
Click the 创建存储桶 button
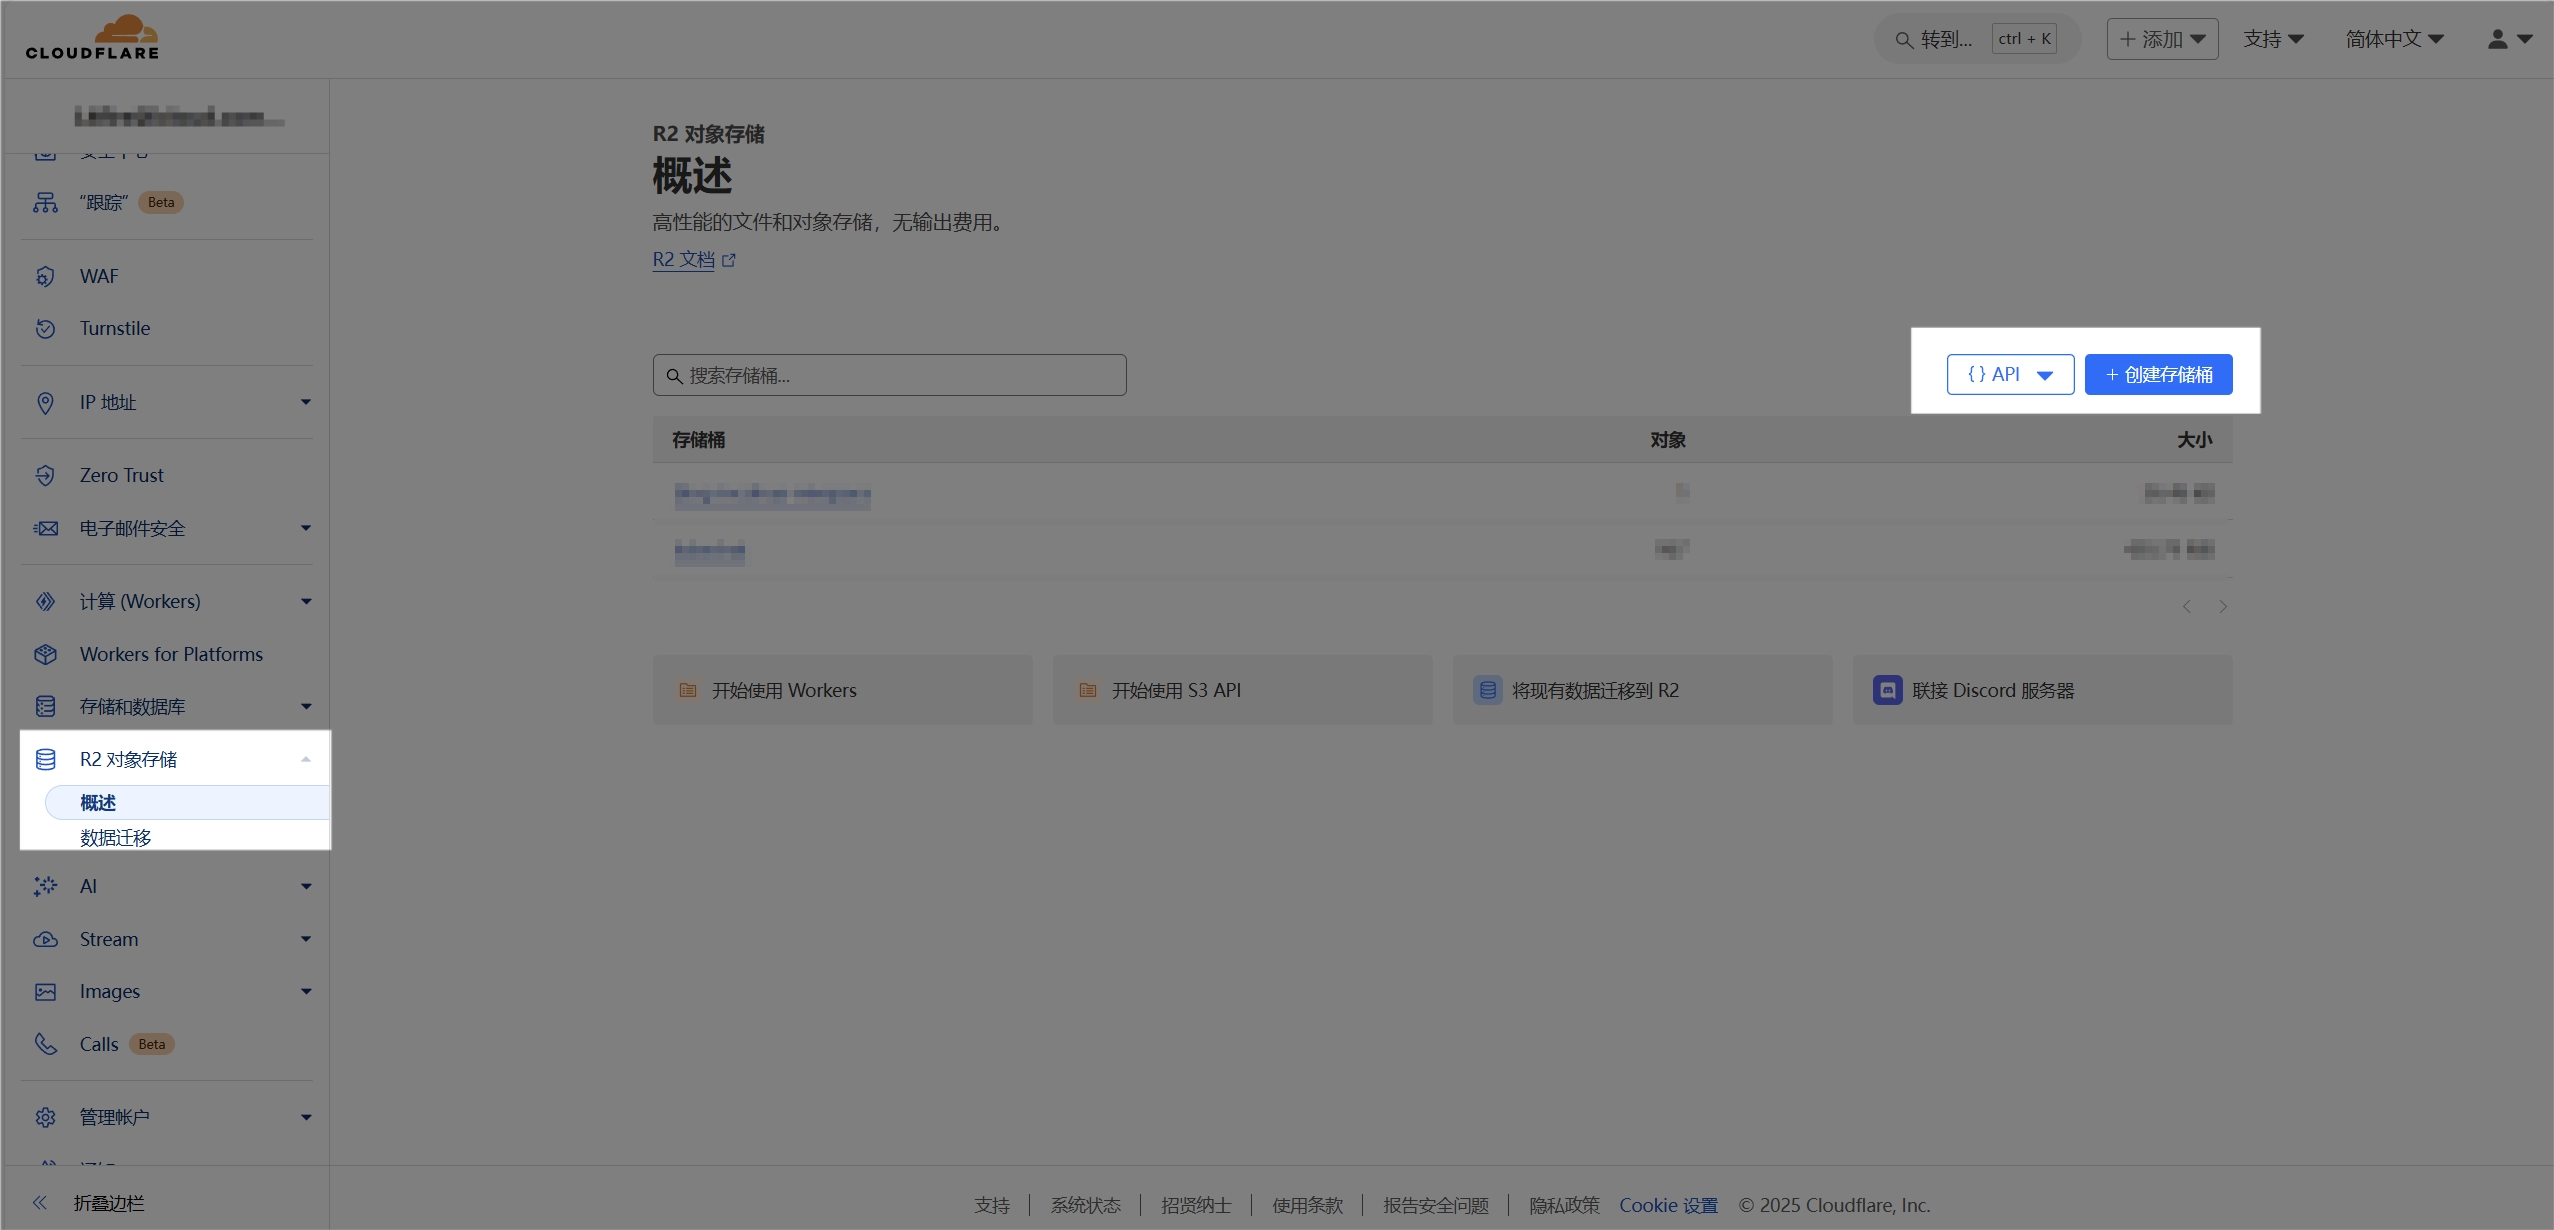pyautogui.click(x=2158, y=374)
